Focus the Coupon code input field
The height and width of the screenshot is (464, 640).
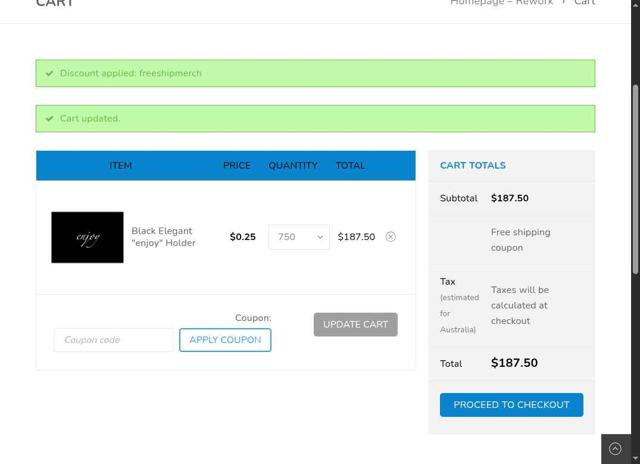click(x=114, y=340)
